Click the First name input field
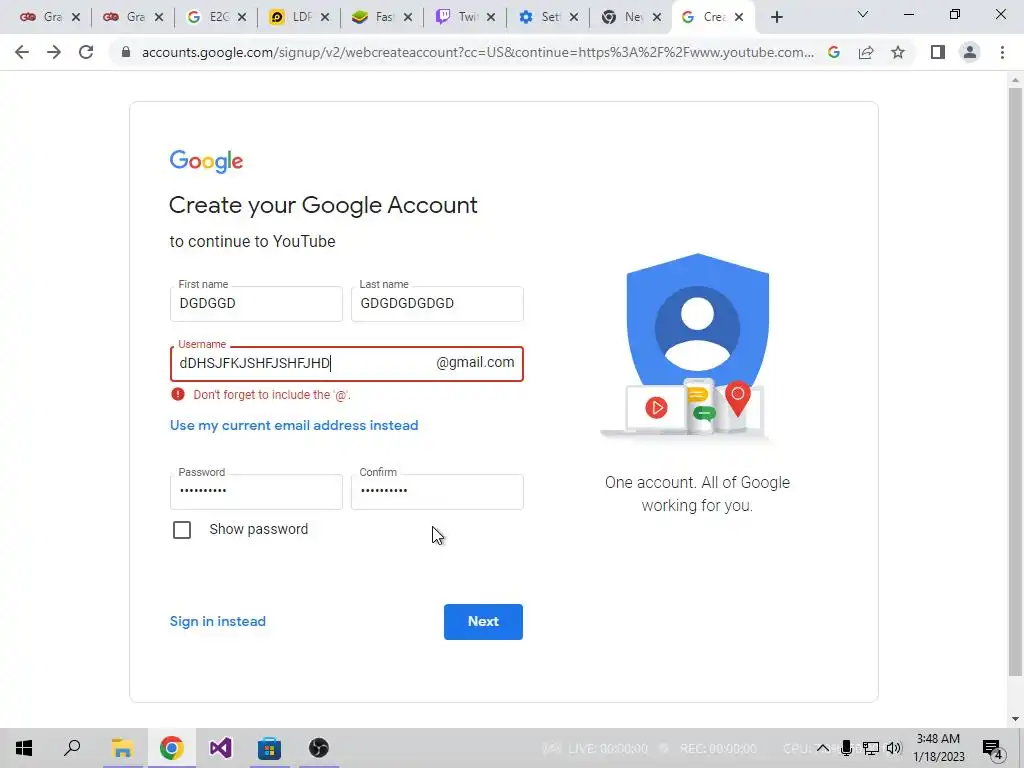 (x=256, y=304)
